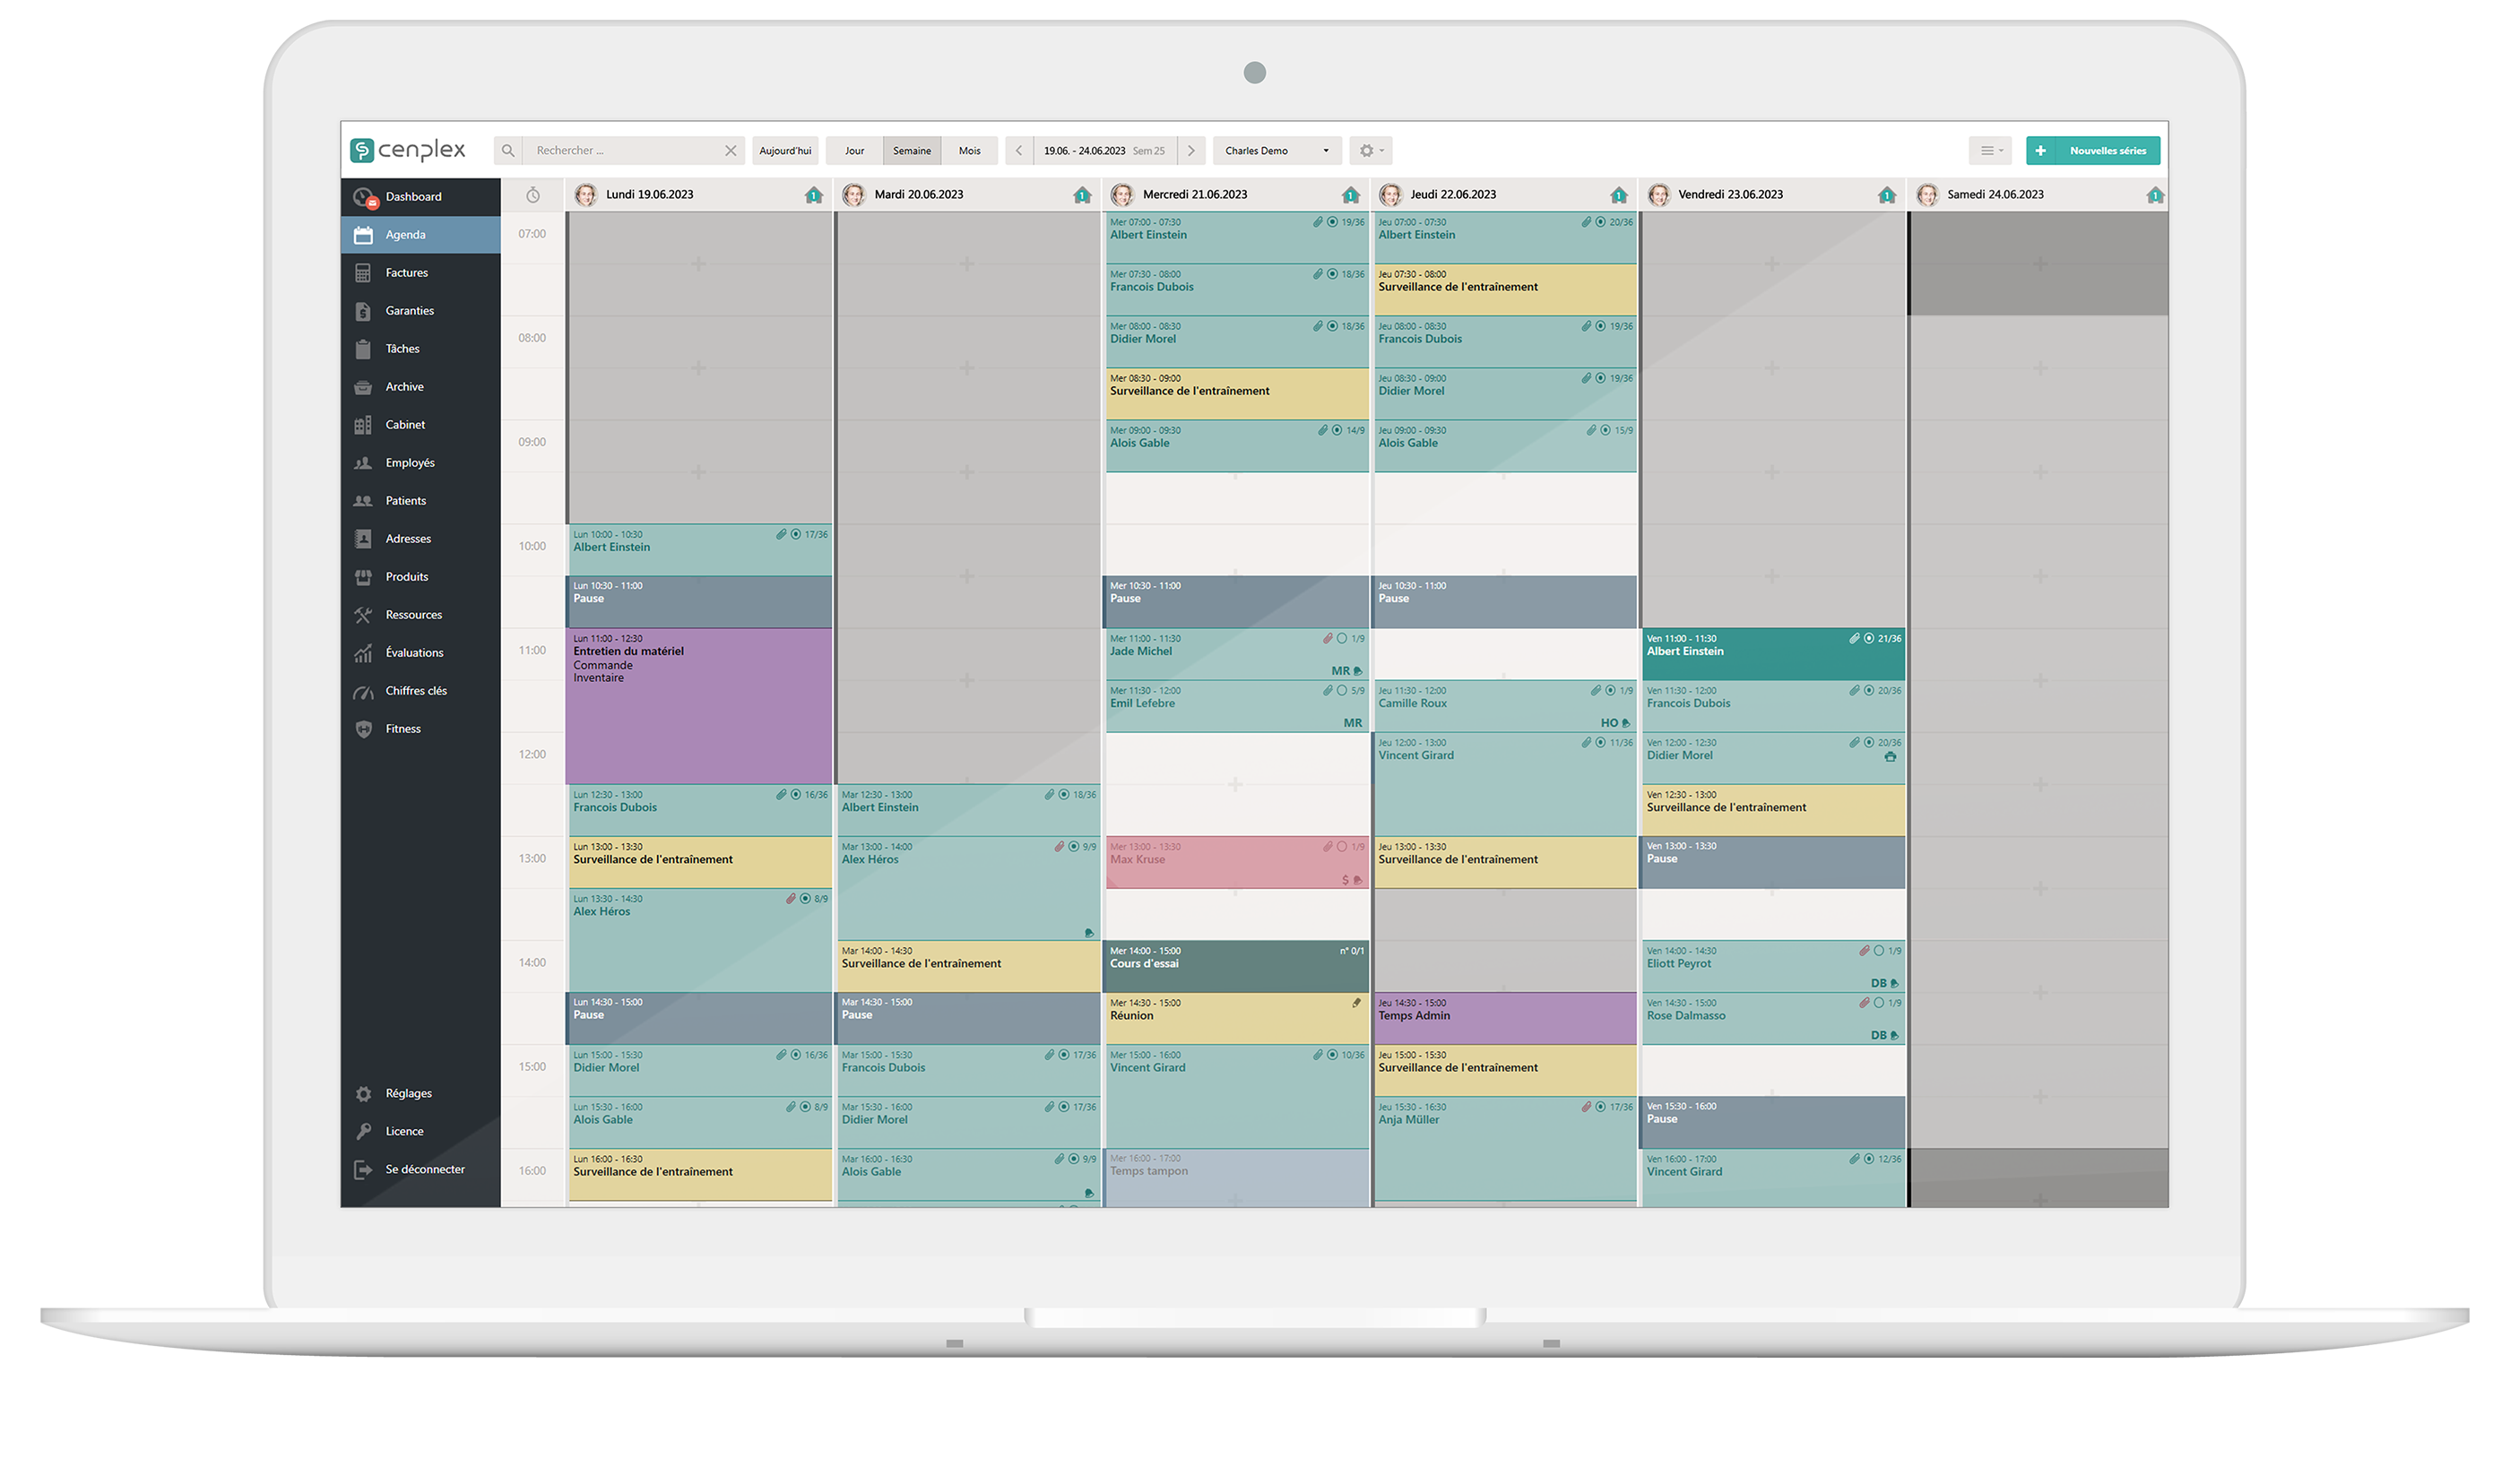2510x1484 pixels.
Task: Clear the search field with X
Action: pos(731,151)
